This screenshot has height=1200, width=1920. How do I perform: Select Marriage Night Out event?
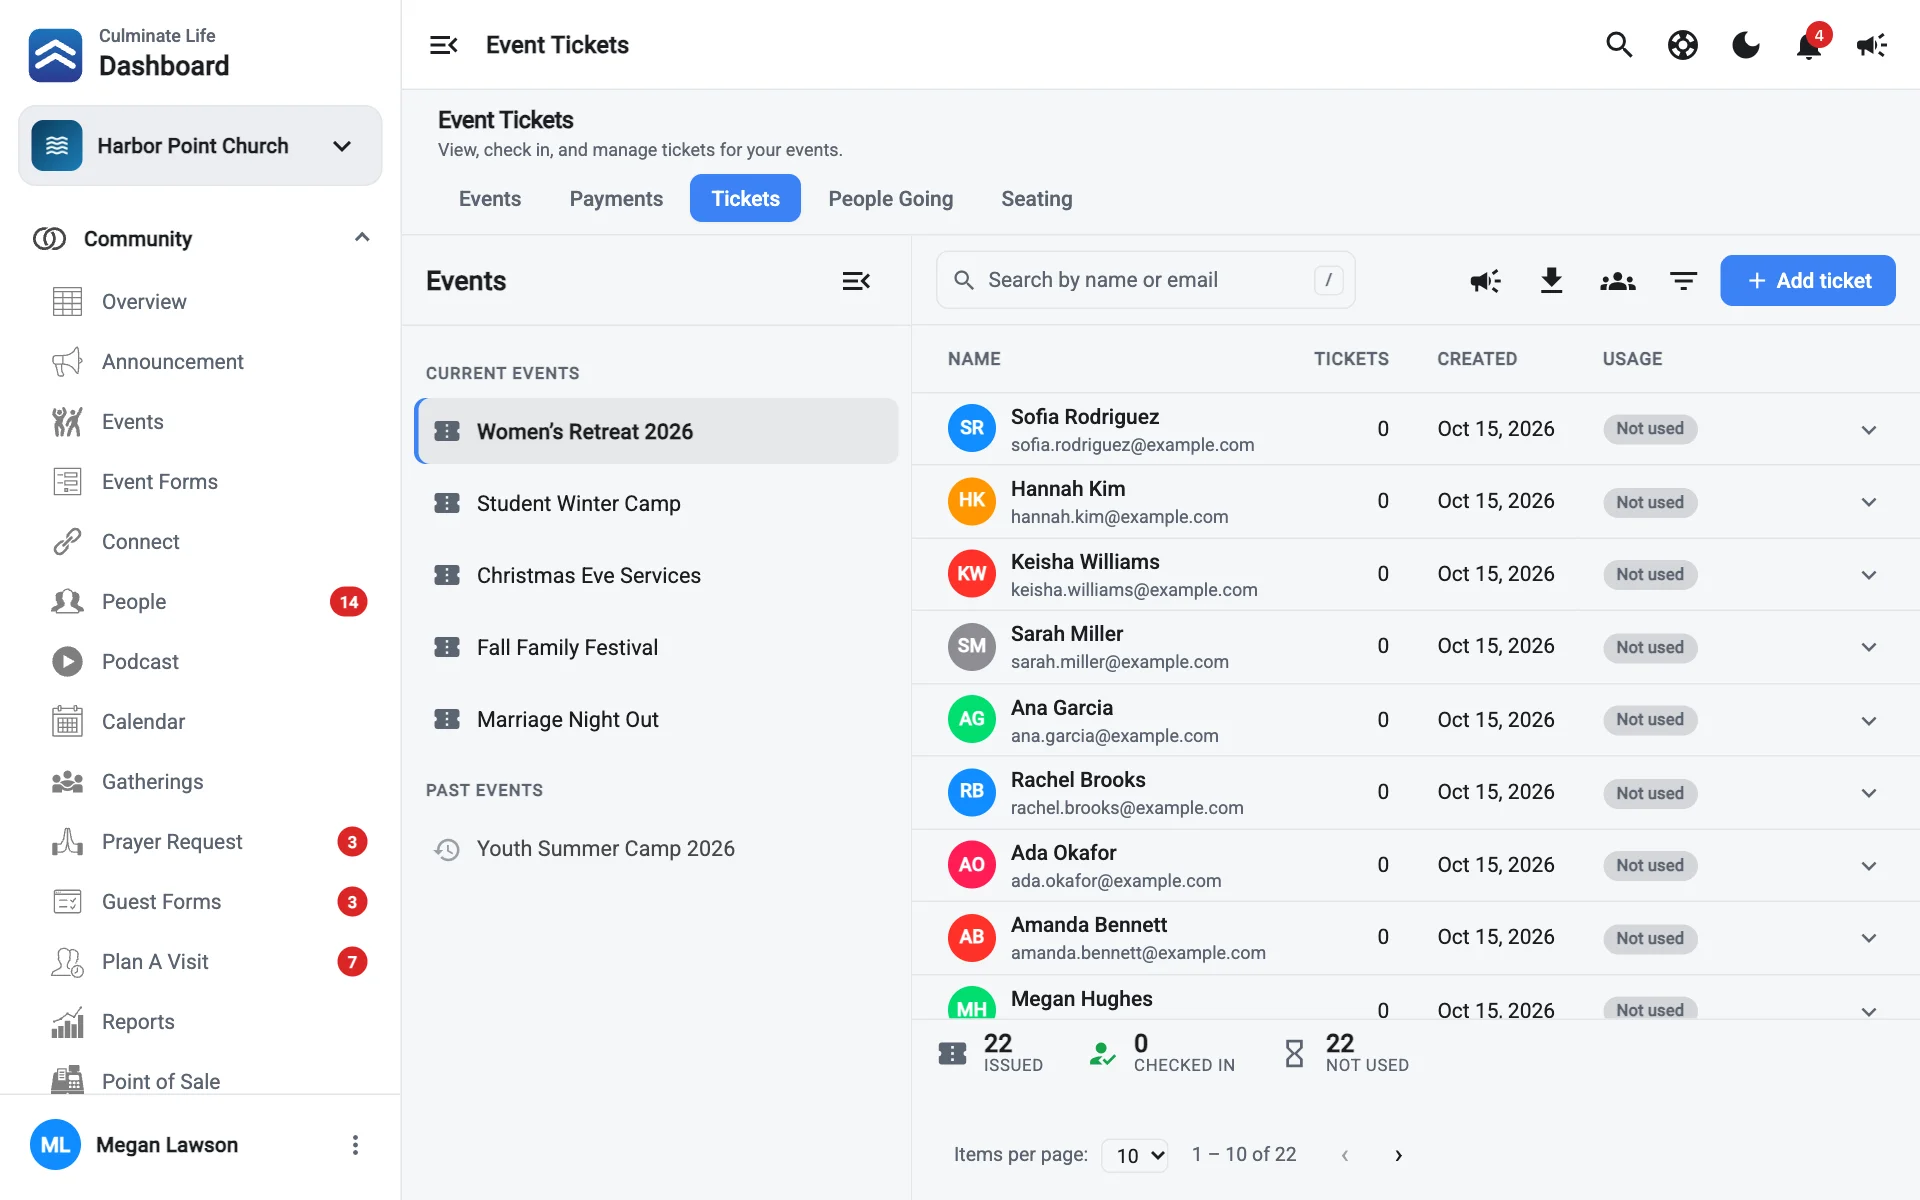(x=656, y=719)
